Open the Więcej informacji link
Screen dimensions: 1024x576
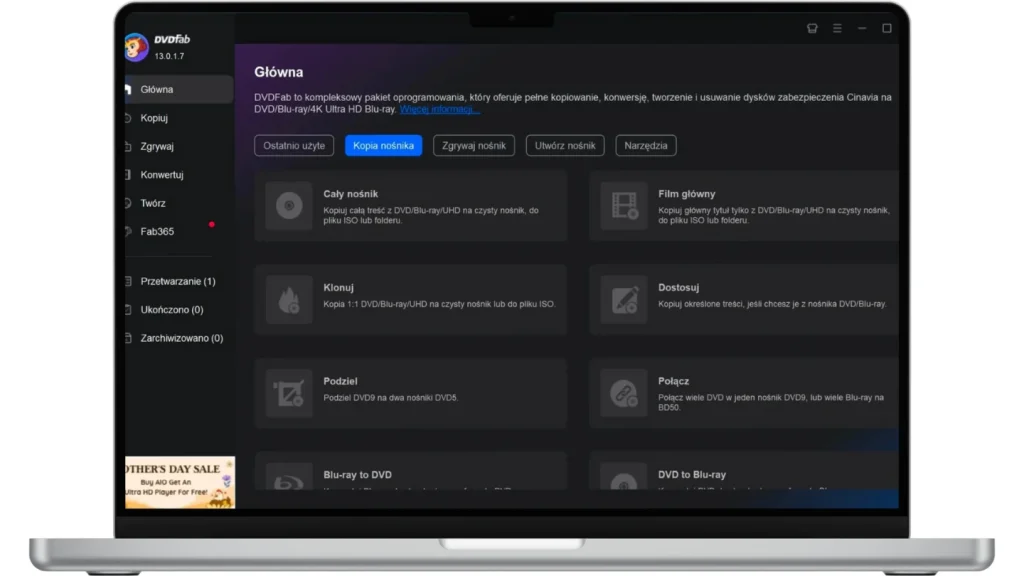pyautogui.click(x=439, y=109)
